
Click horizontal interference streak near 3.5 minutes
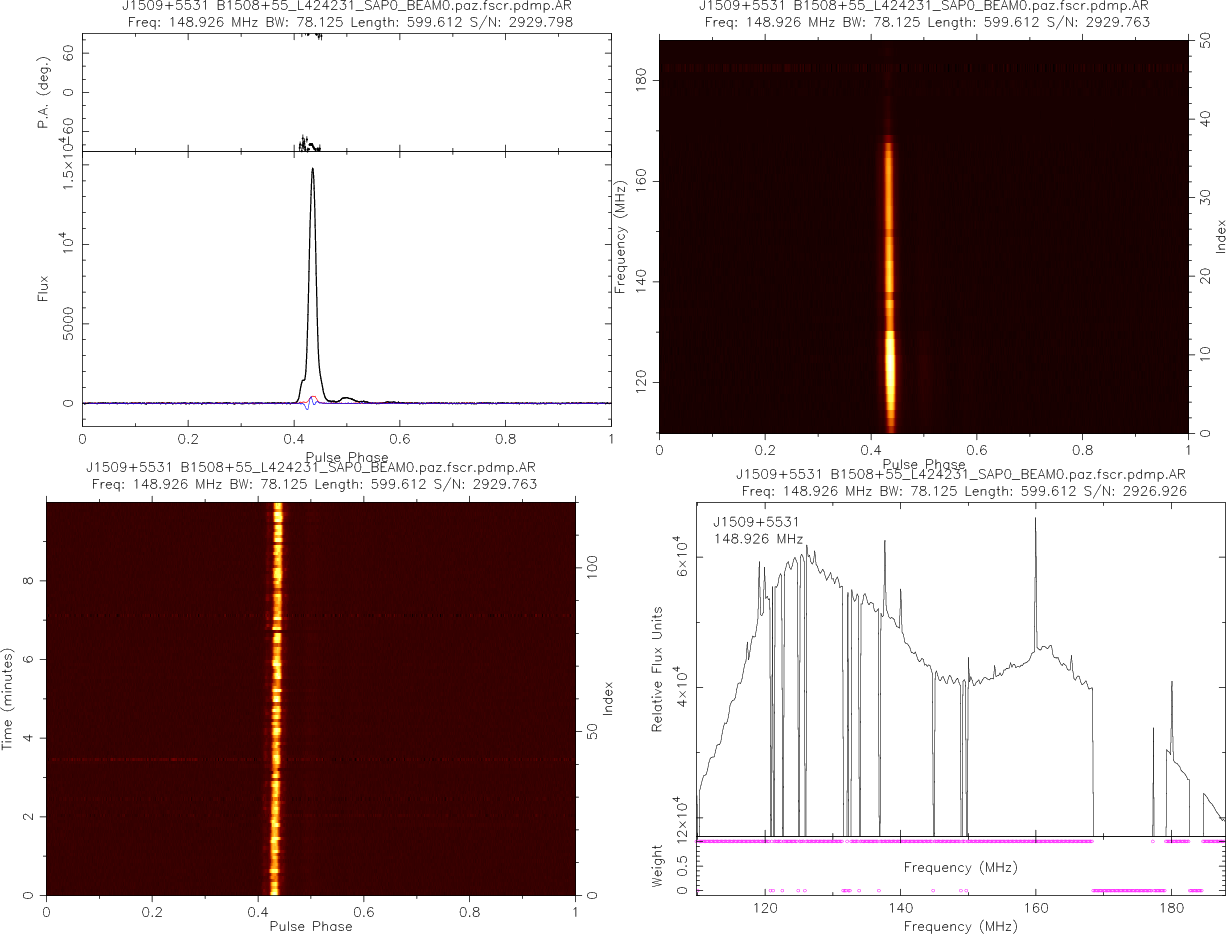pos(150,760)
